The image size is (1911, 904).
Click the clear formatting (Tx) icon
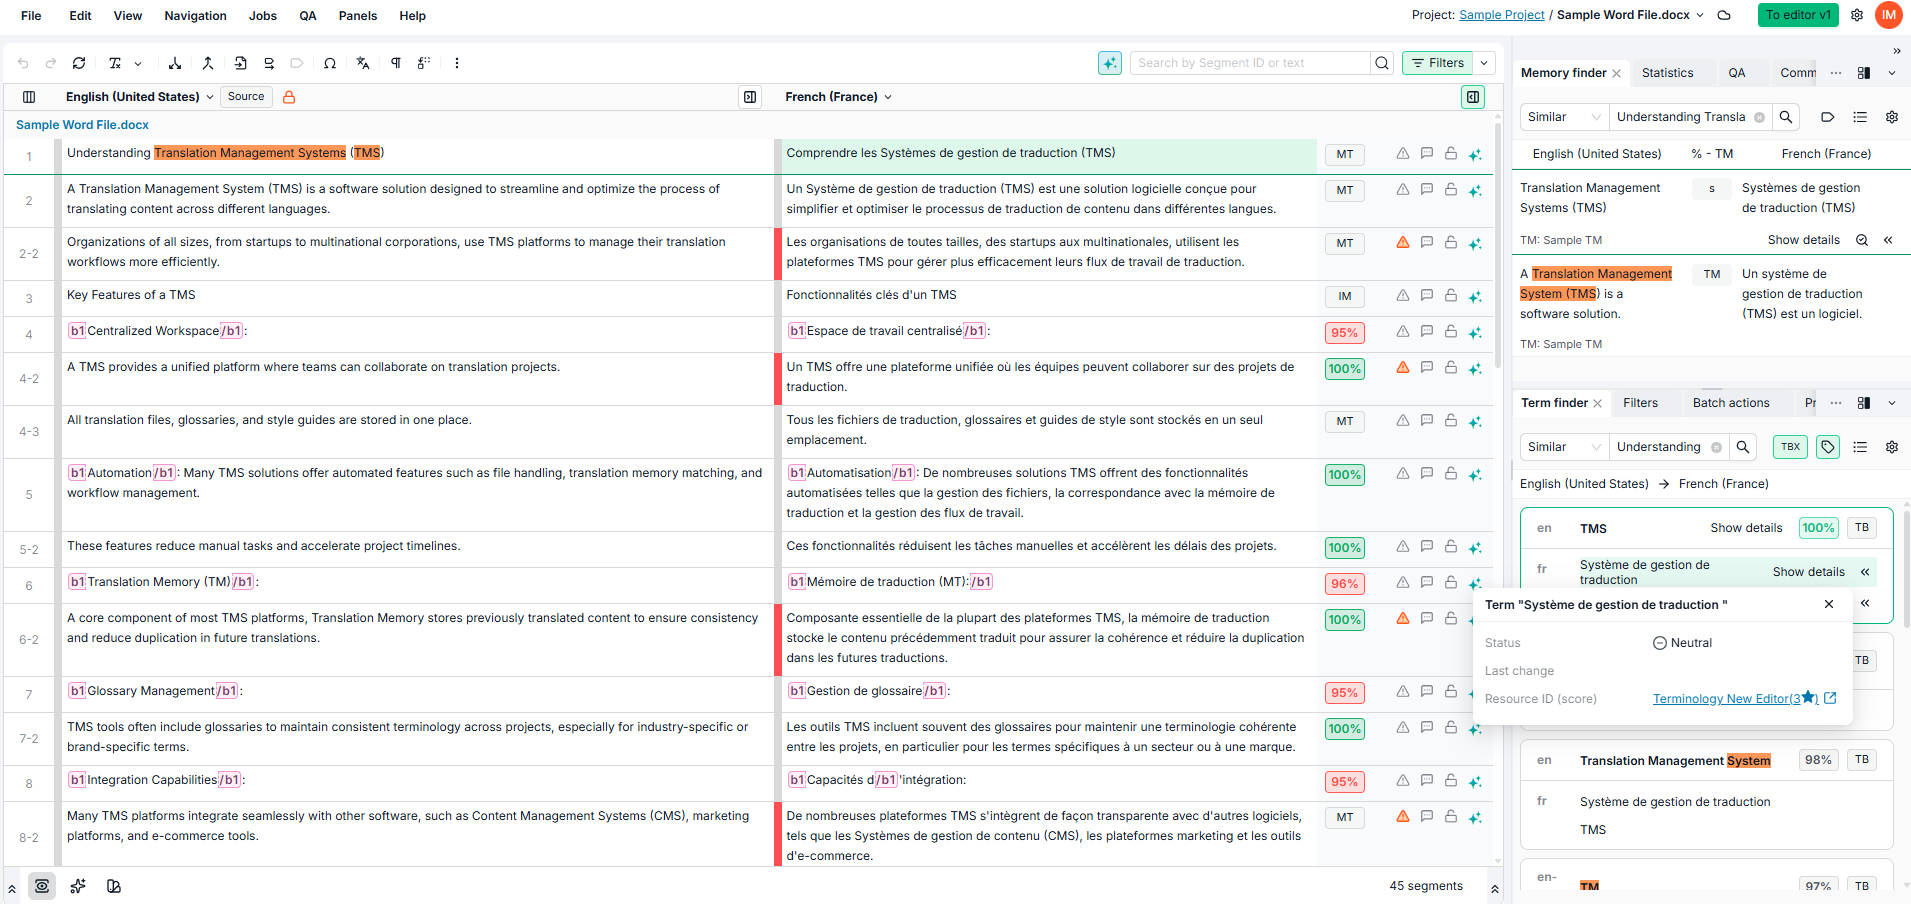(x=115, y=63)
